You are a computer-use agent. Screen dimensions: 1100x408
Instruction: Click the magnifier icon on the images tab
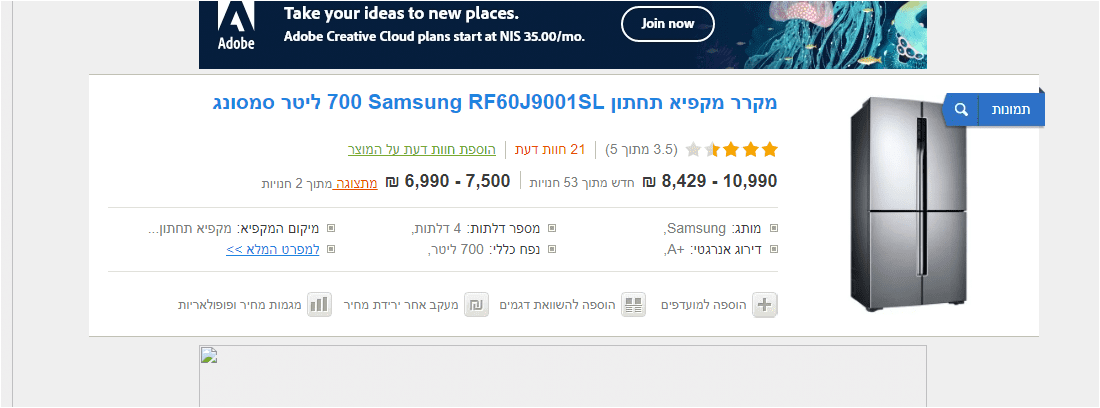coord(960,110)
